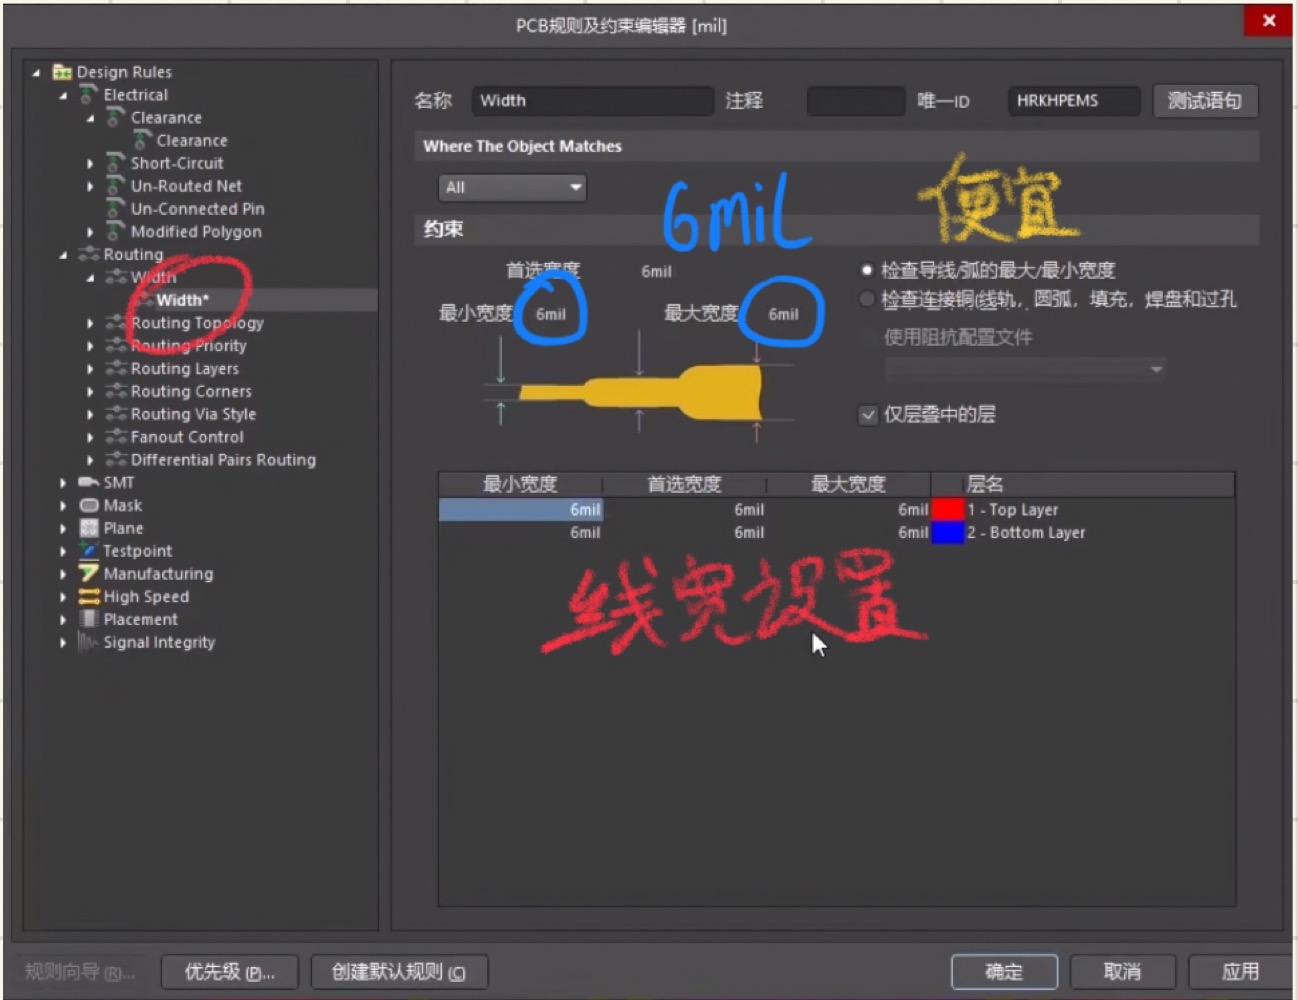This screenshot has width=1298, height=1000.
Task: Expand the Routing Topology tree branch
Action: click(x=91, y=322)
